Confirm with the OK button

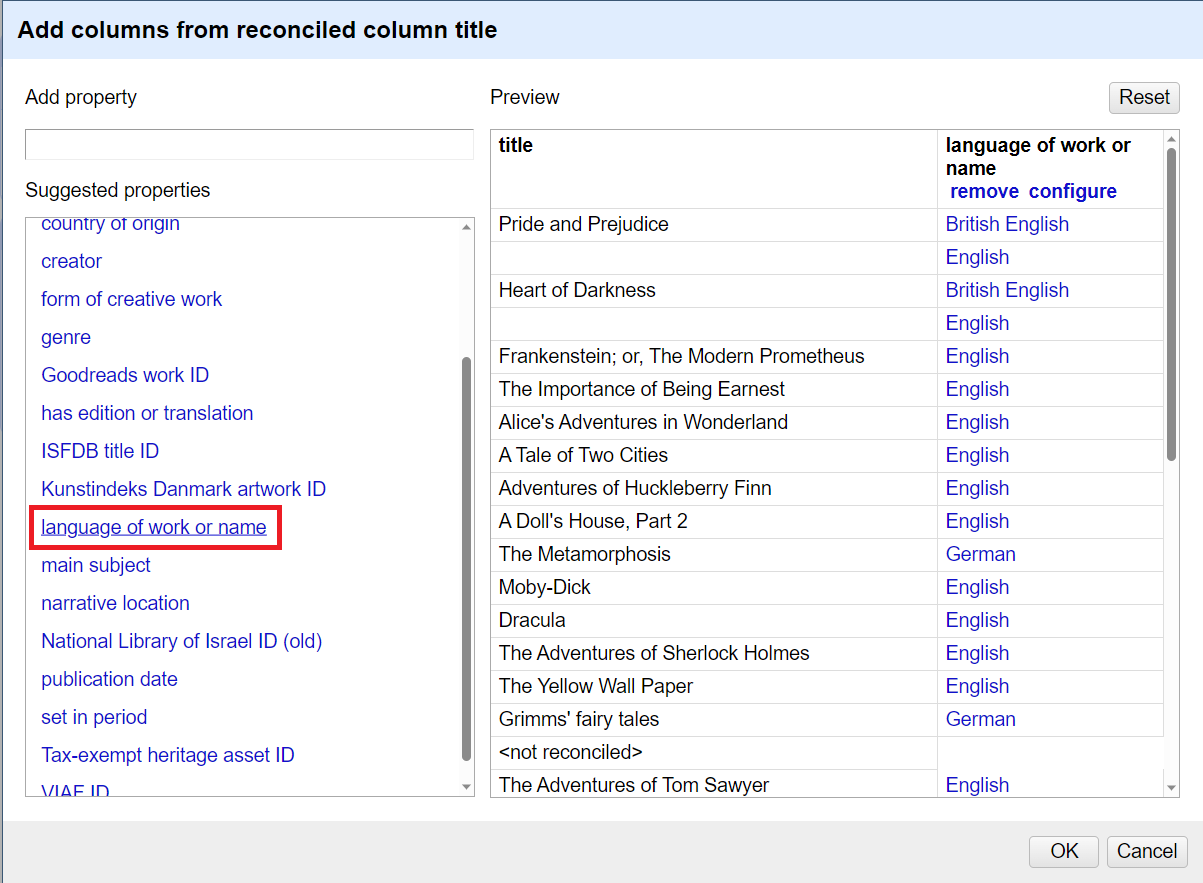(1063, 851)
